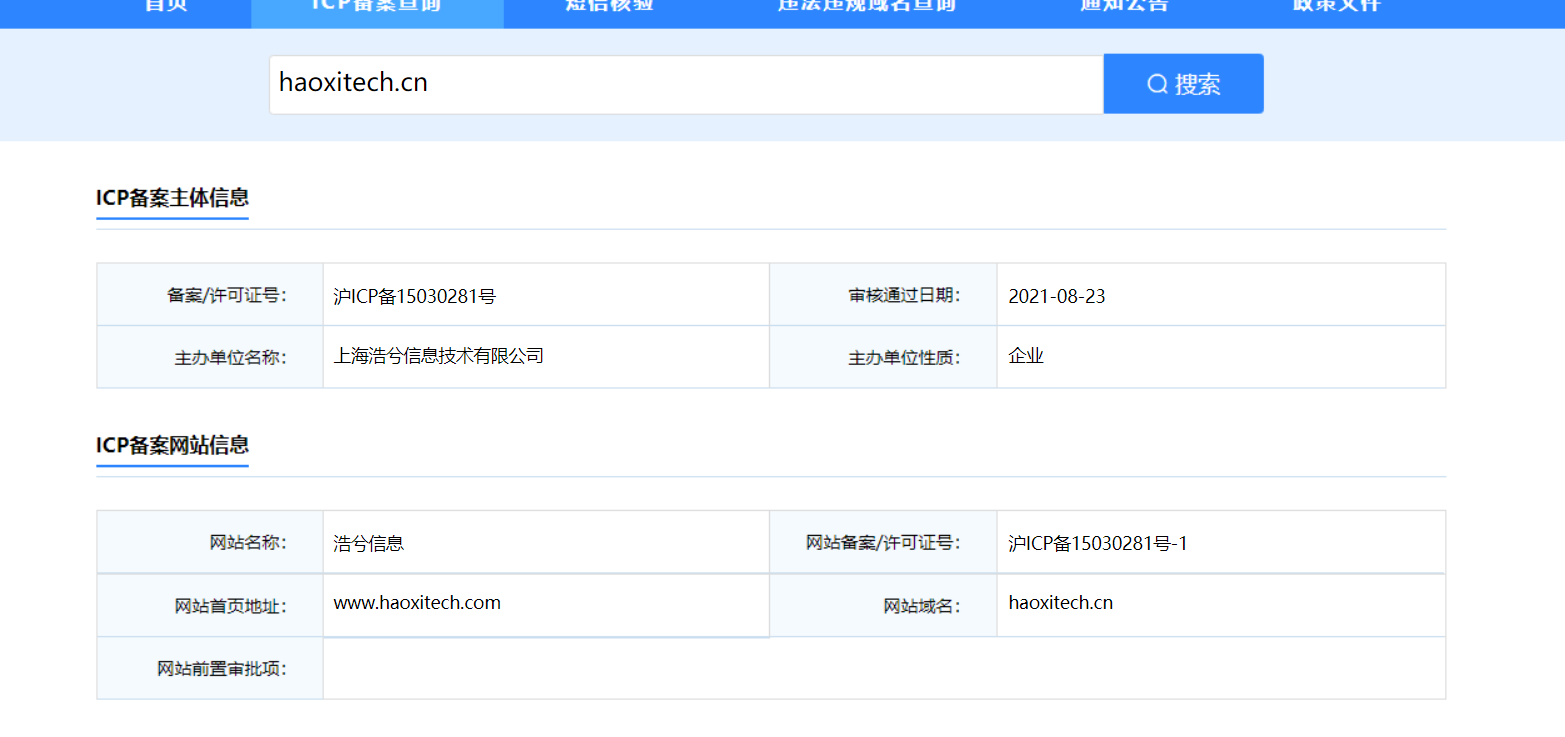The height and width of the screenshot is (737, 1565).
Task: Click the ICP备案网站信息 section heading
Action: [172, 445]
